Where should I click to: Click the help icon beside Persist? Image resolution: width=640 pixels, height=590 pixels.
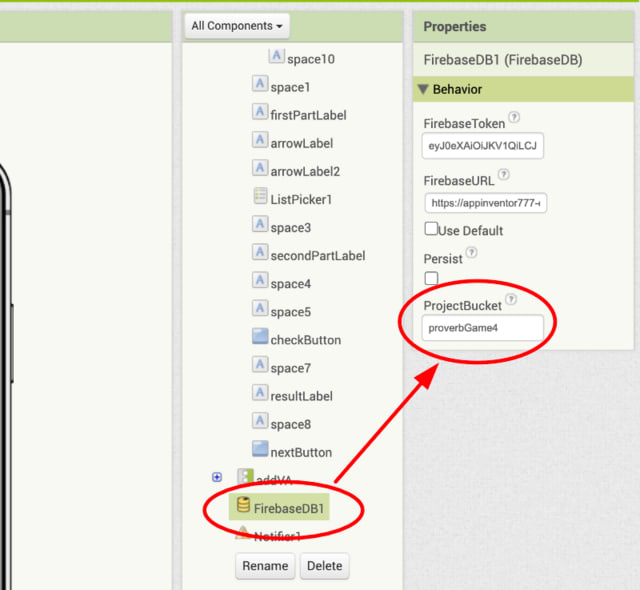pos(471,253)
